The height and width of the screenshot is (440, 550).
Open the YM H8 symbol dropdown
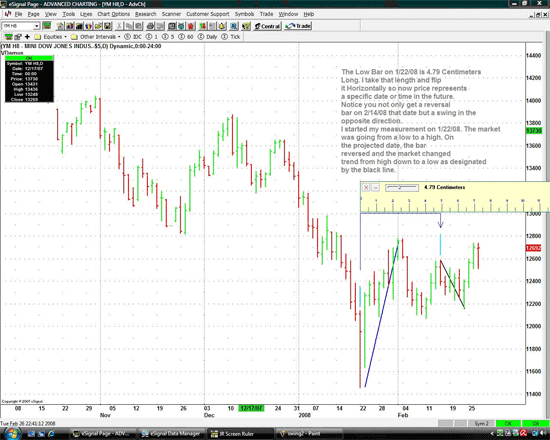tap(36, 26)
